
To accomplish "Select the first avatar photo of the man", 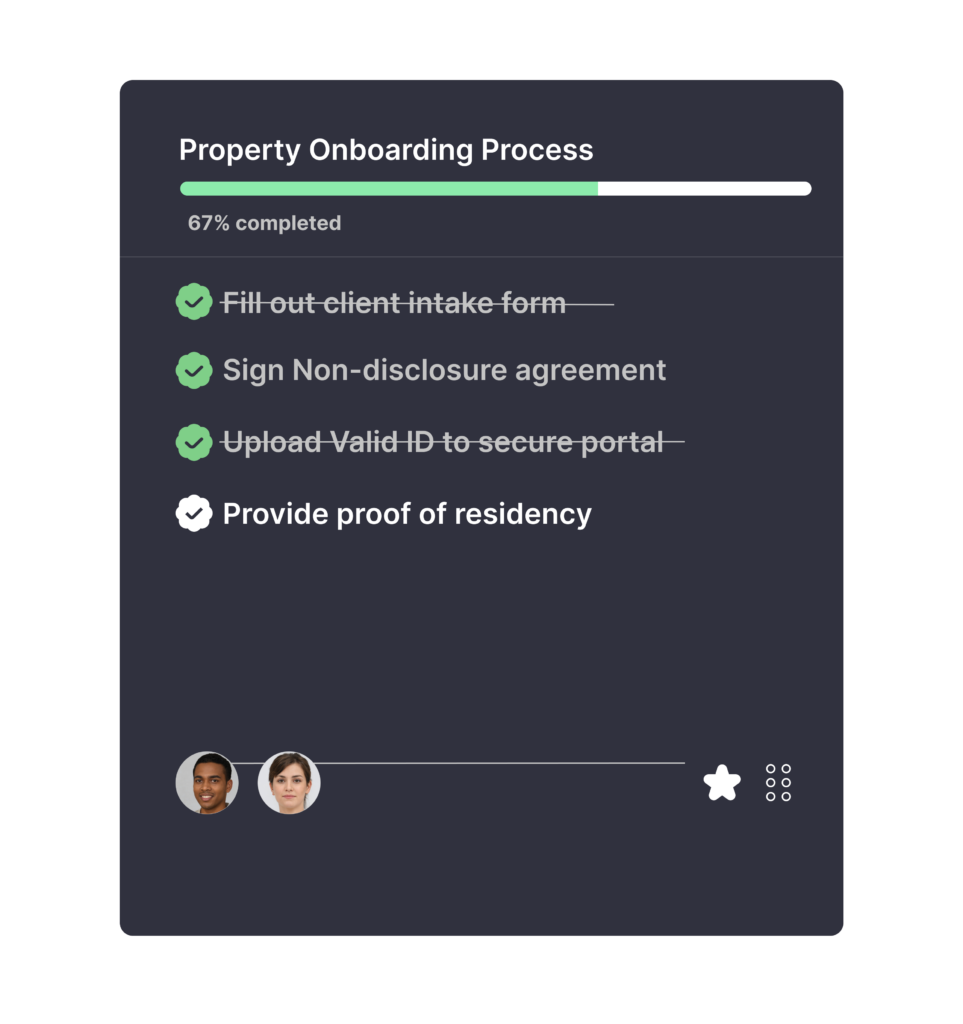I will pos(208,783).
